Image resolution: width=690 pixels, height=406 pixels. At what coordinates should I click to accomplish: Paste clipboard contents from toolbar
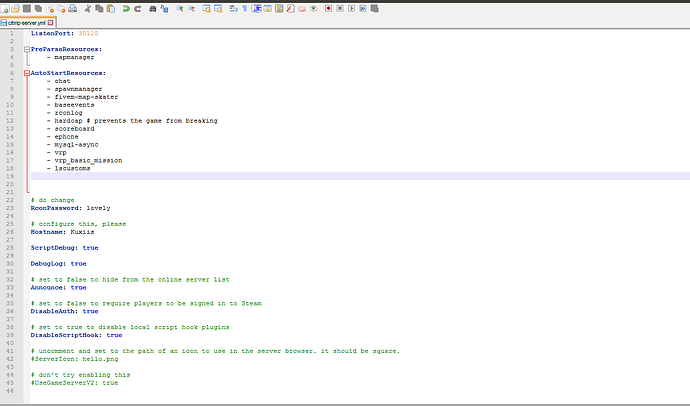(x=110, y=8)
